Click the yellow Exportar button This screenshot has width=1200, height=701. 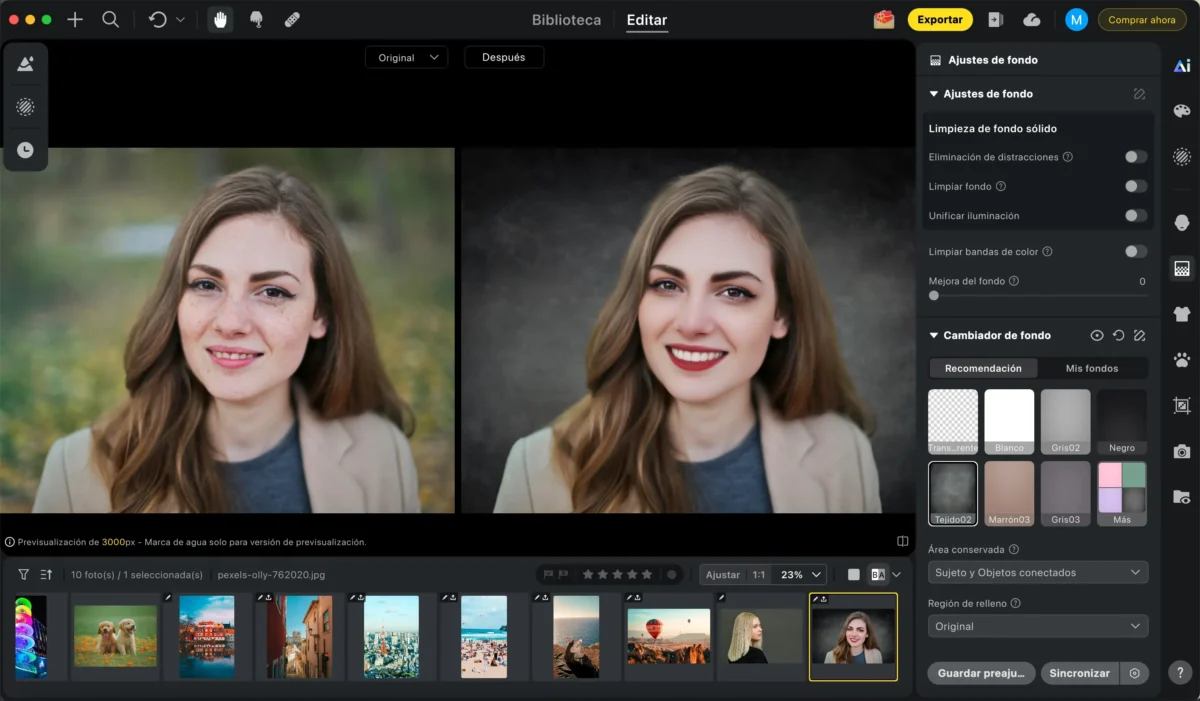pos(940,20)
